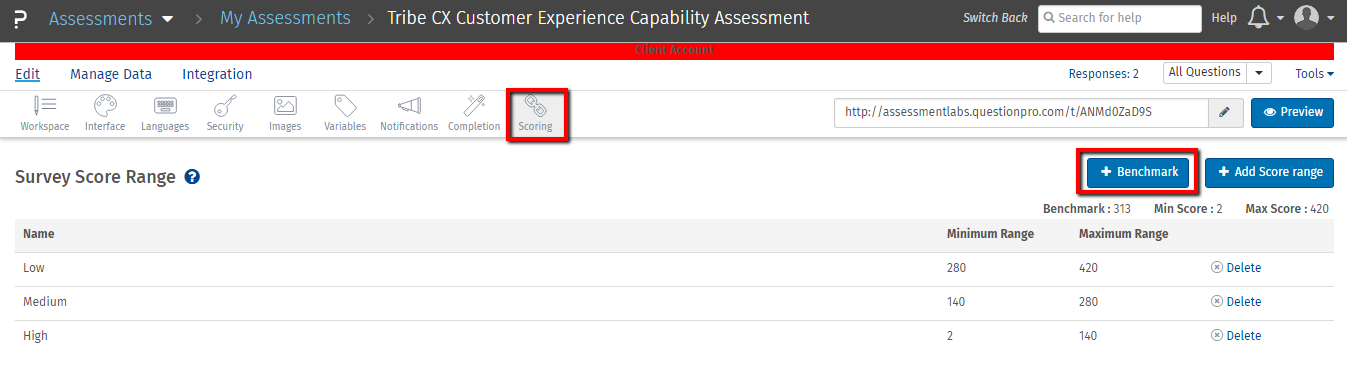
Task: Select the High range name
Action: pyautogui.click(x=35, y=336)
